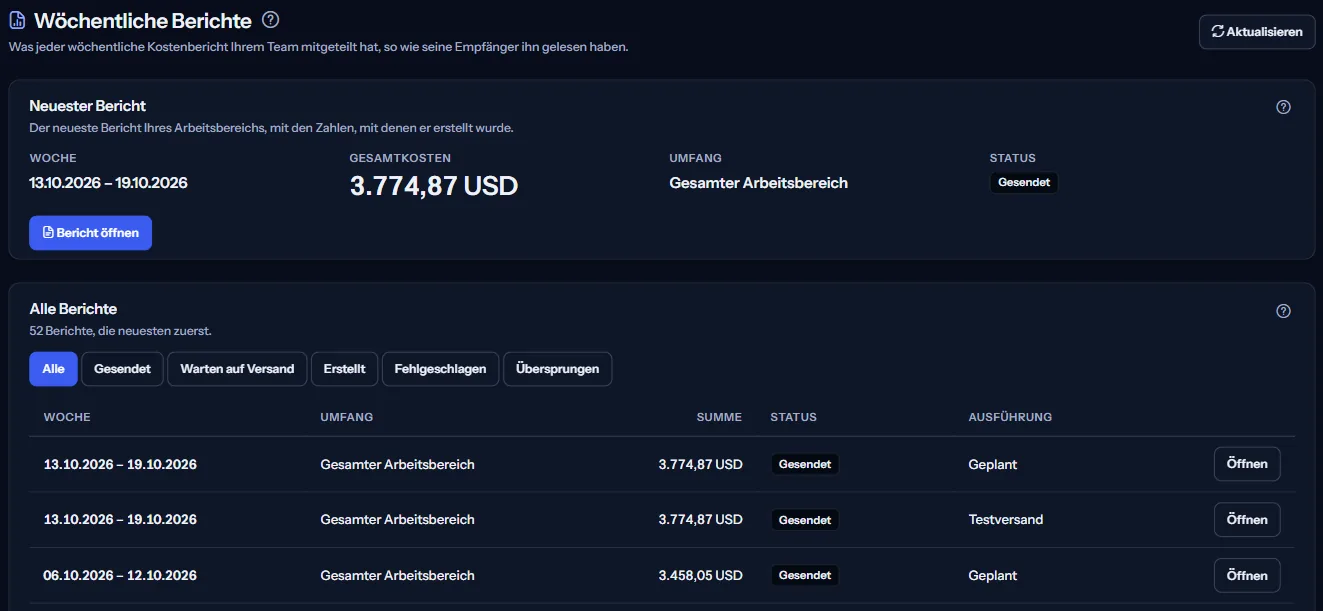Screen dimensions: 1323x611
Task: Click the SUMME column header
Action: [720, 417]
